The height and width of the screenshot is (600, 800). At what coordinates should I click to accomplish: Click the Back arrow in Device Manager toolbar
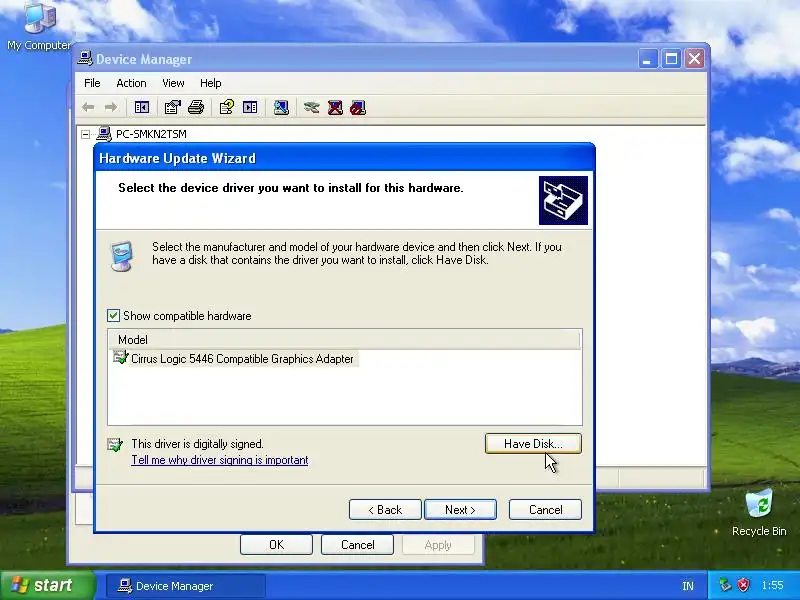click(88, 108)
